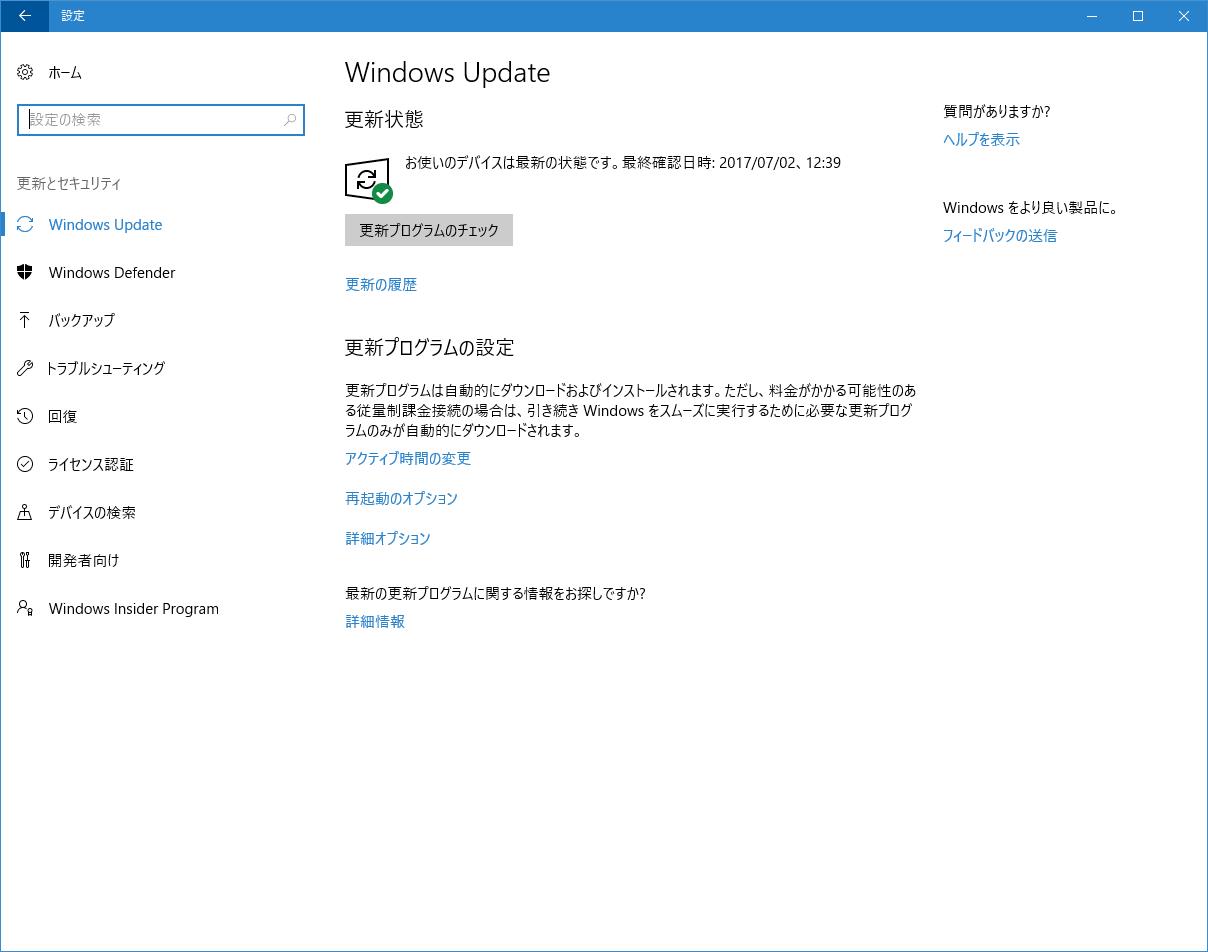Image resolution: width=1208 pixels, height=952 pixels.
Task: Click the Windows Update page heading
Action: pyautogui.click(x=447, y=73)
